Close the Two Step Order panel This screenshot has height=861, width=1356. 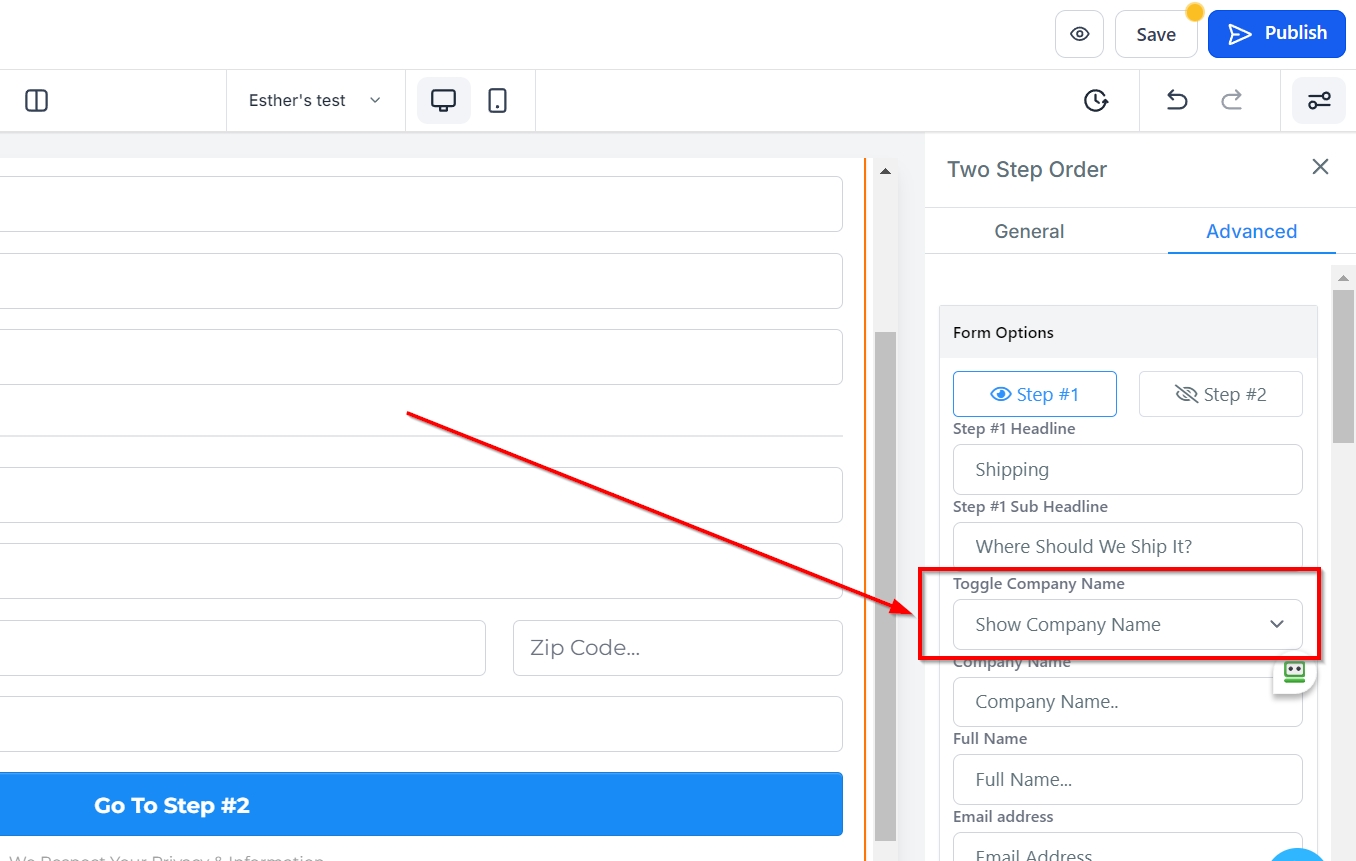(1320, 167)
